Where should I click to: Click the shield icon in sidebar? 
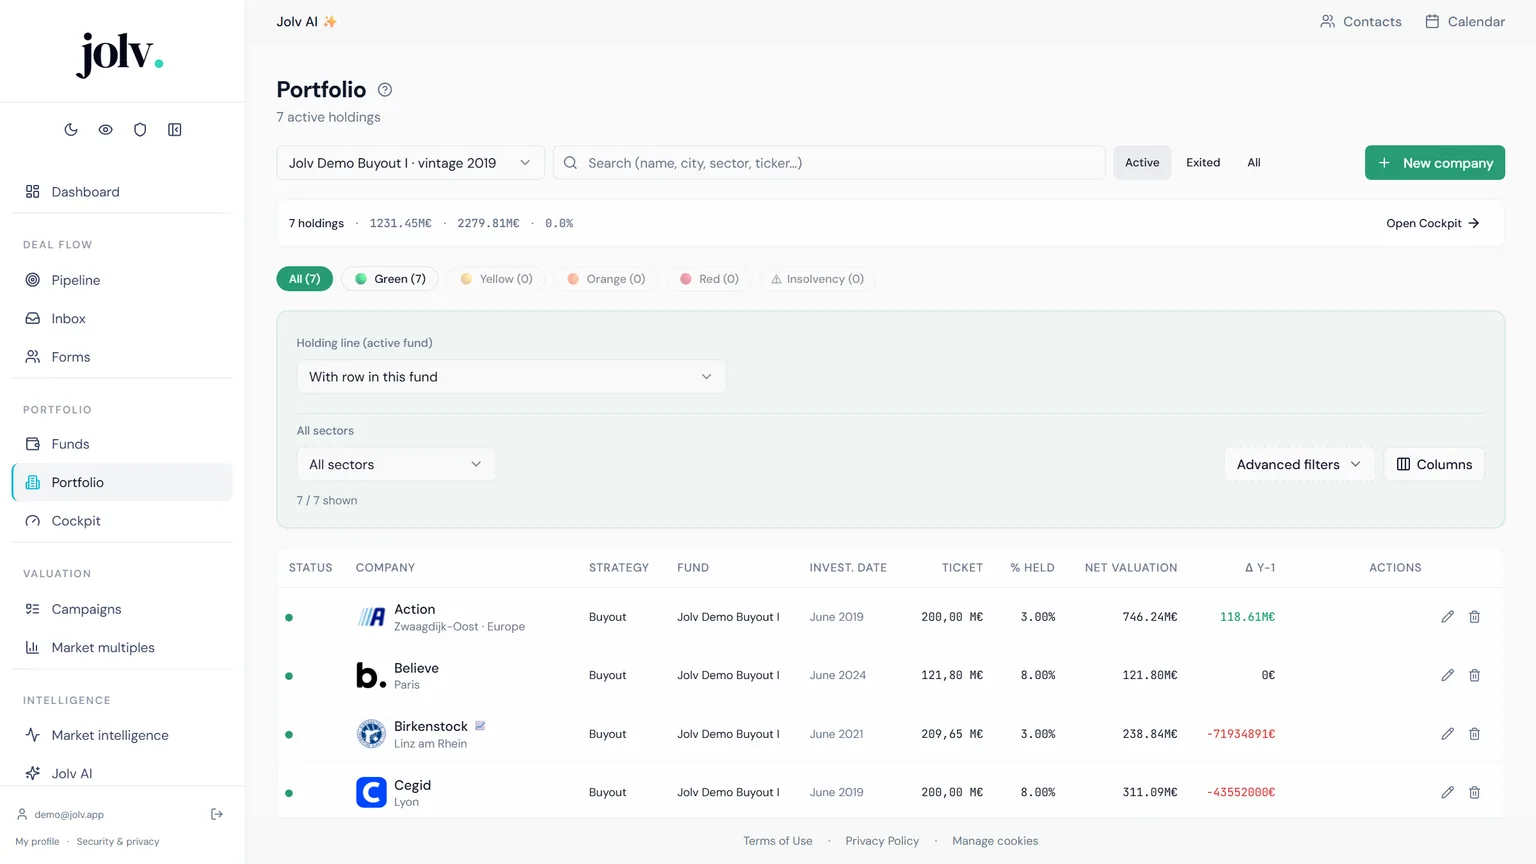click(x=140, y=130)
